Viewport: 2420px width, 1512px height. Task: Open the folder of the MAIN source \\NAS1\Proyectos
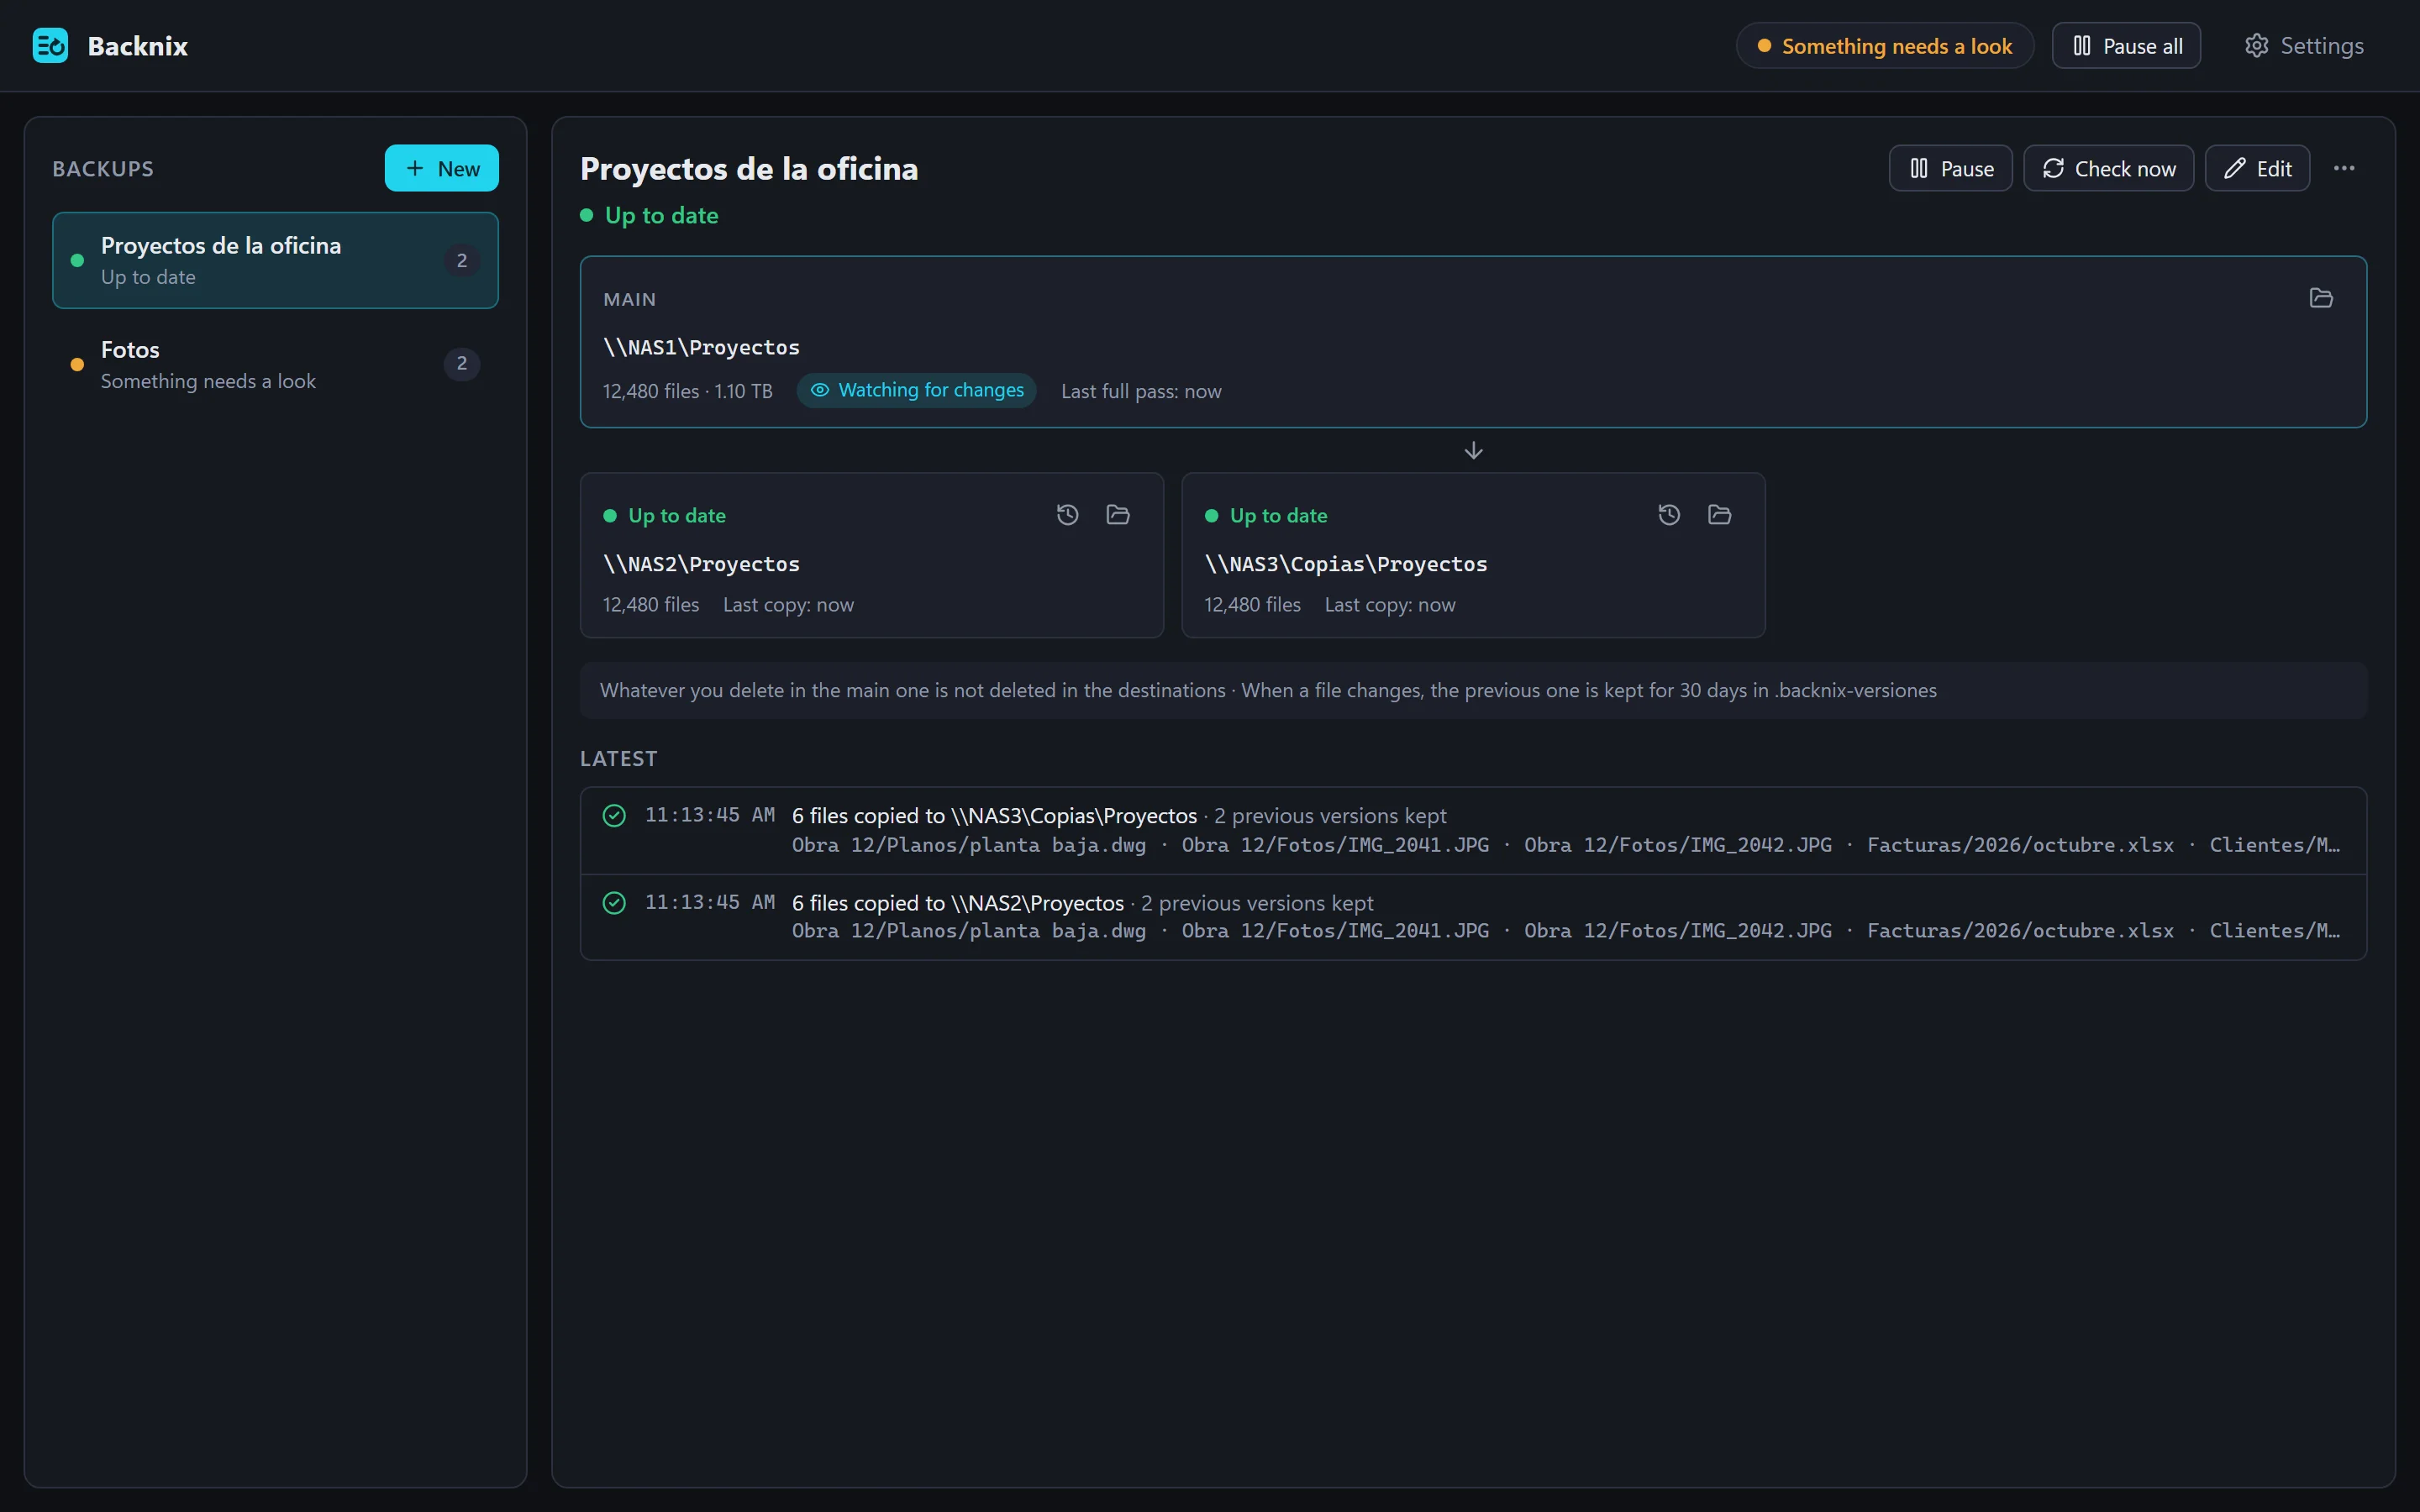(2321, 298)
